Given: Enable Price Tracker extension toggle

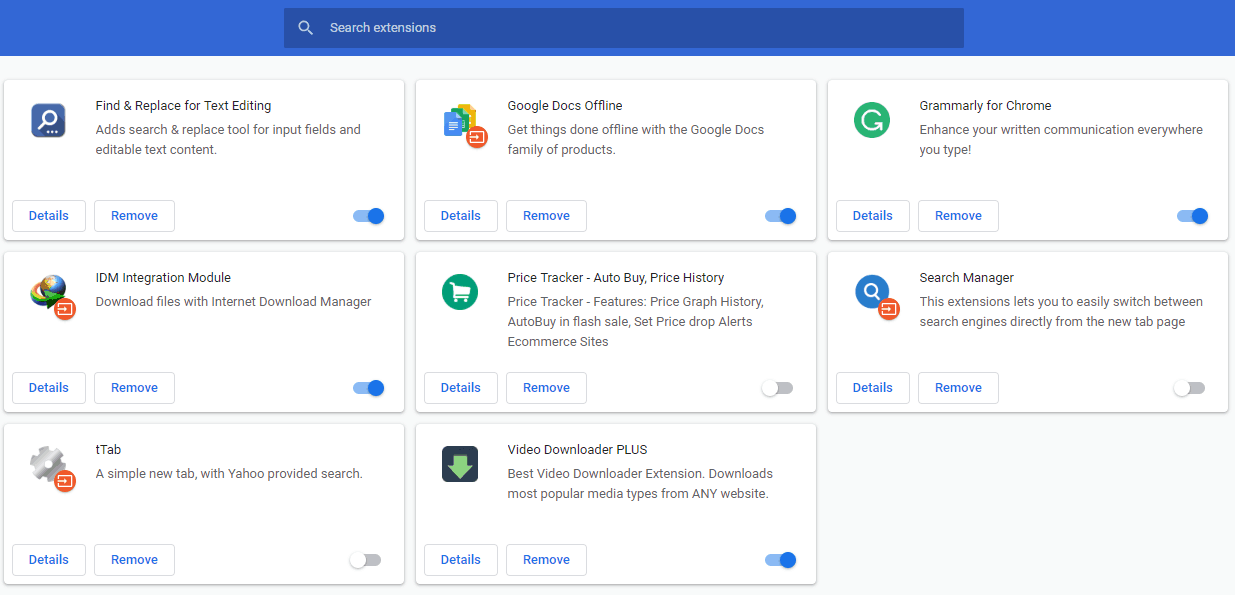Looking at the screenshot, I should pos(777,388).
